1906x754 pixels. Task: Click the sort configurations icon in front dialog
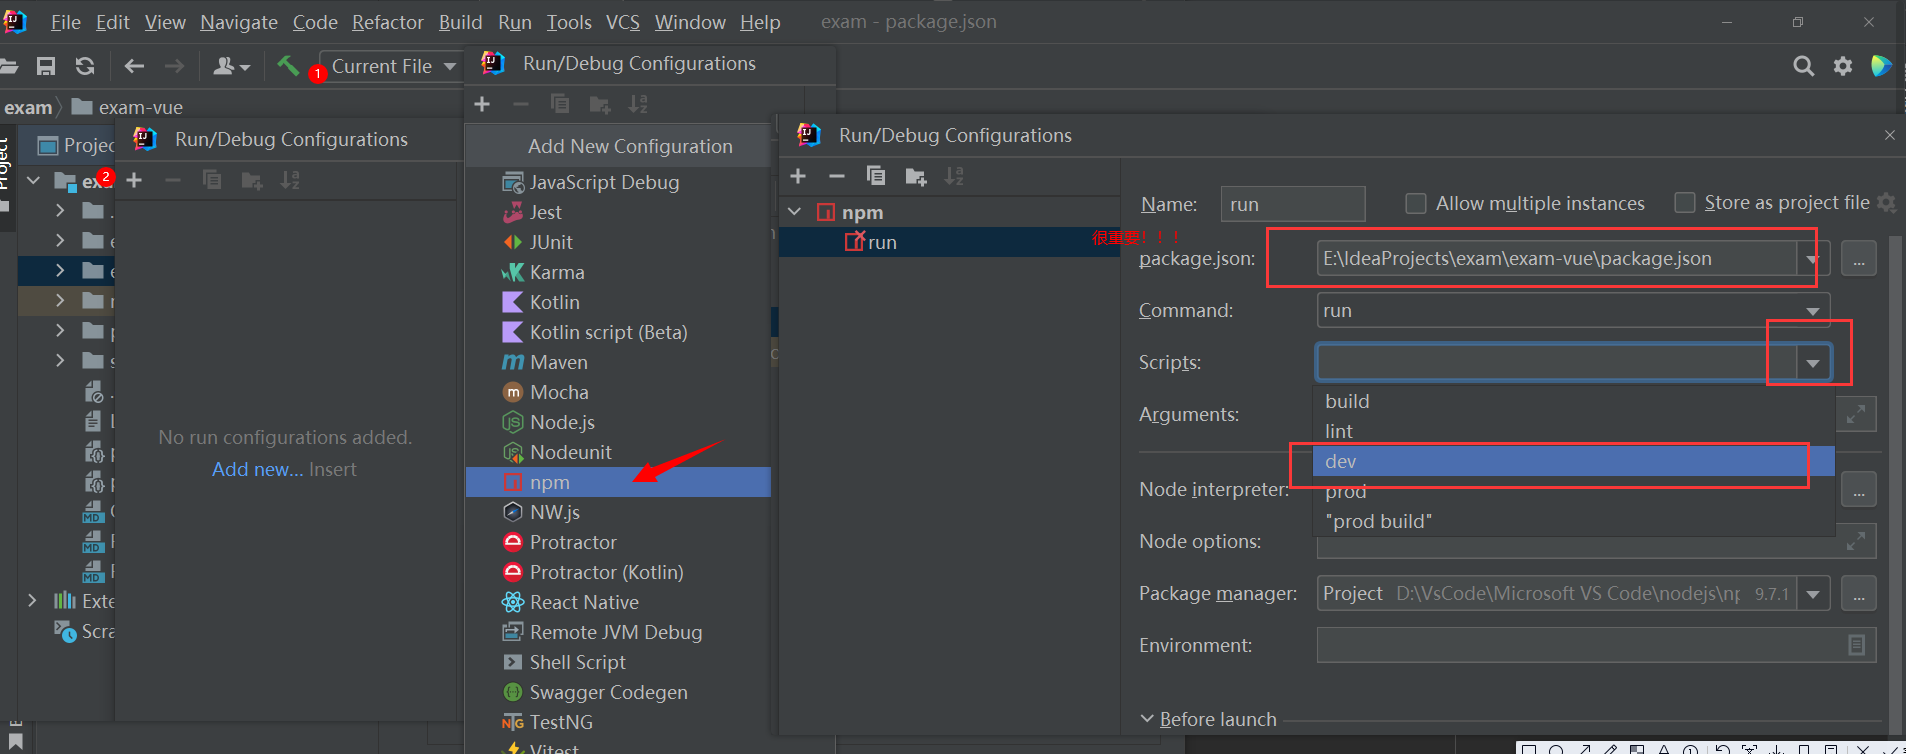coord(954,176)
